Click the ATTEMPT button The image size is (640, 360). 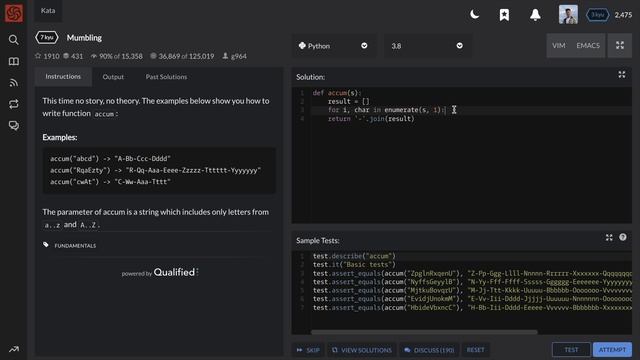(x=612, y=350)
